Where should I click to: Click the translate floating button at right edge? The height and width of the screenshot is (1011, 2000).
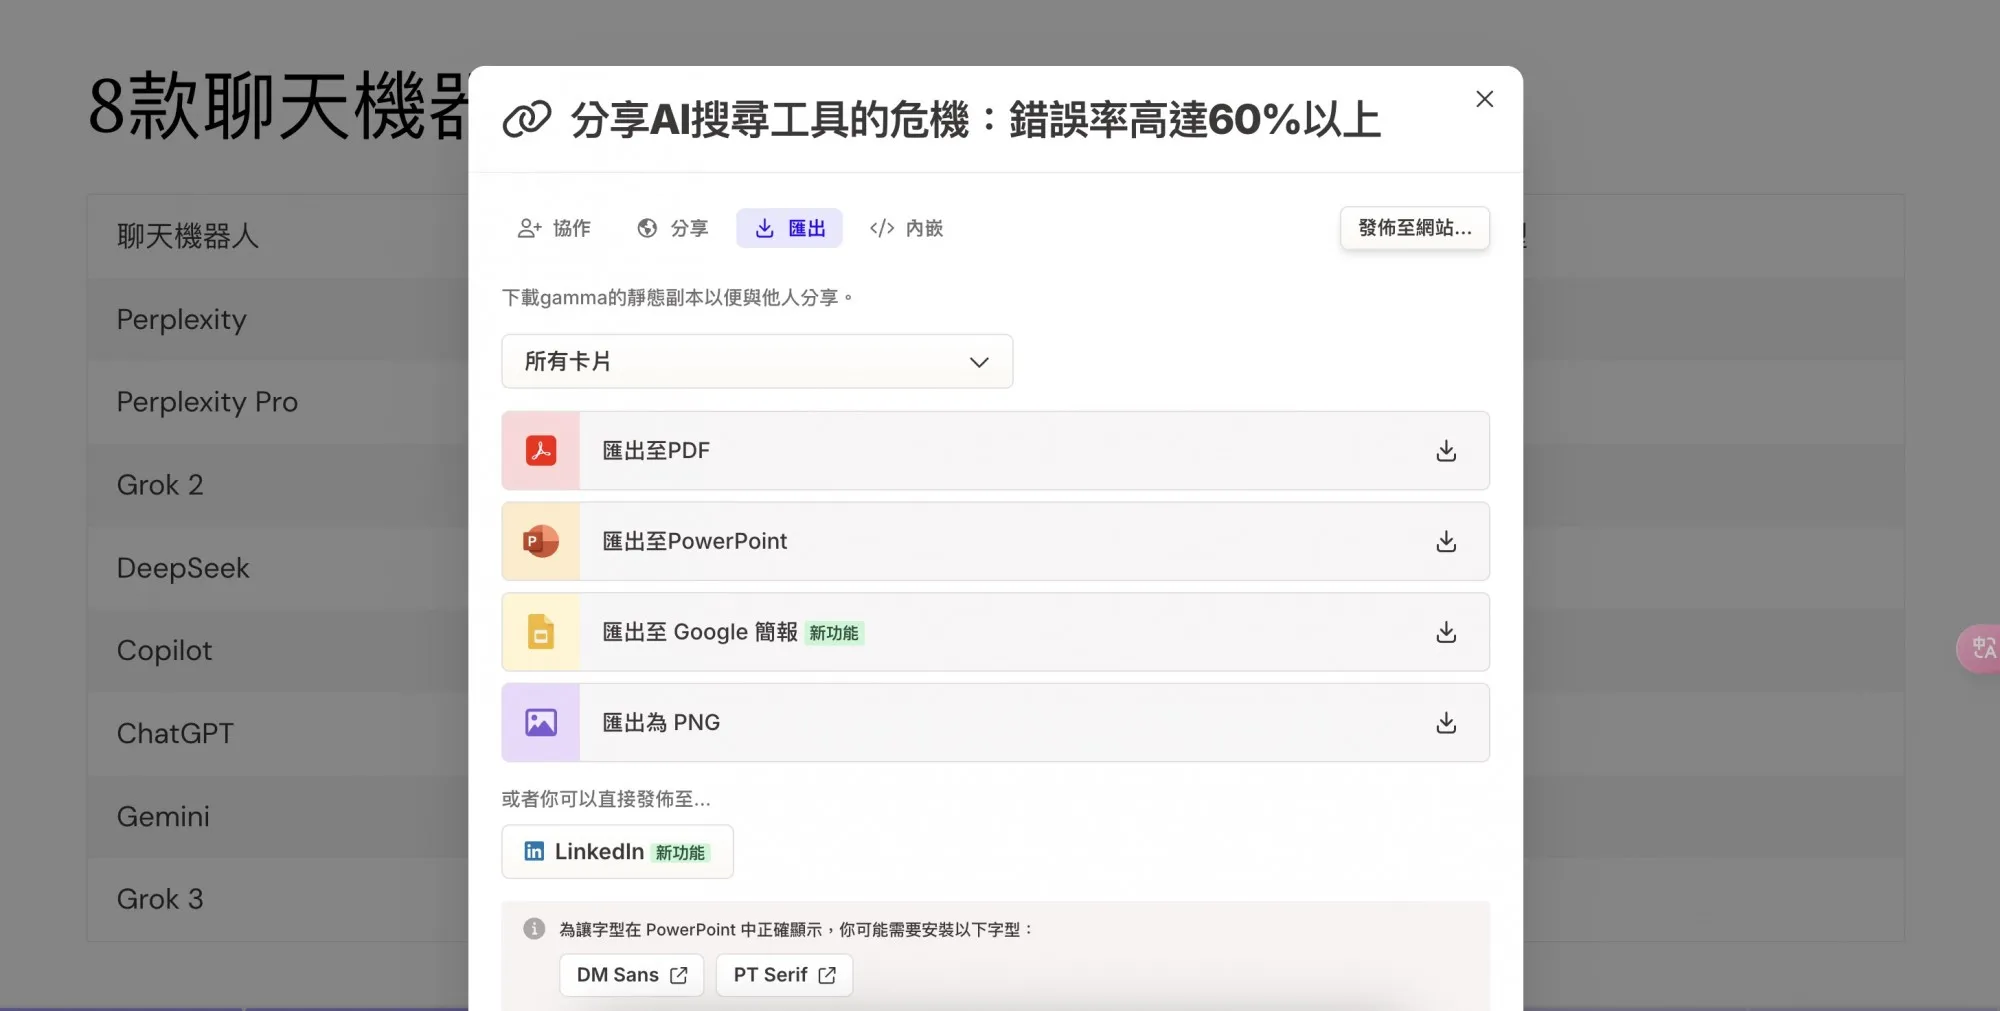[x=1980, y=649]
